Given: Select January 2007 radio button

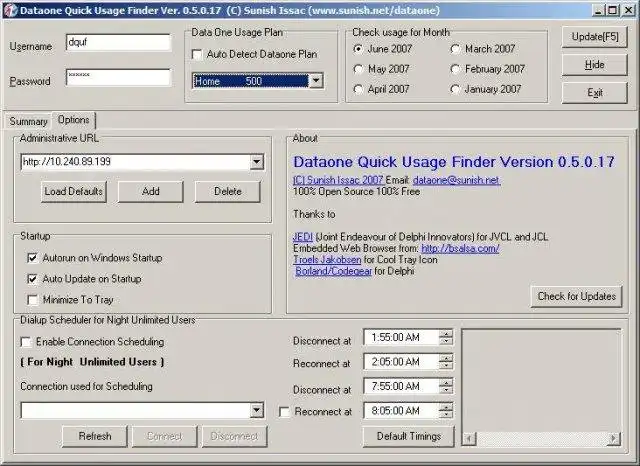Looking at the screenshot, I should coord(455,89).
